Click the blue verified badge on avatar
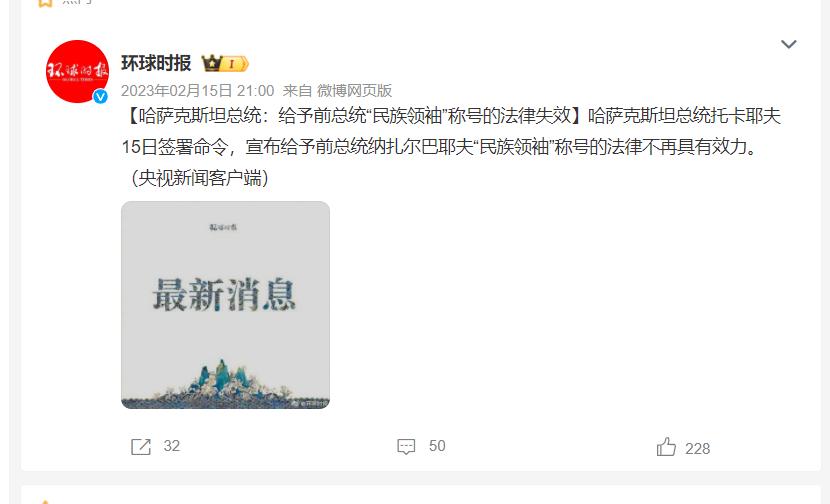This screenshot has height=504, width=830. (x=100, y=96)
